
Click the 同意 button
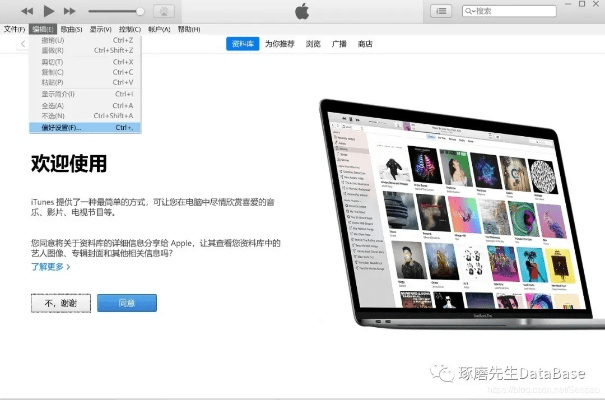pos(126,303)
